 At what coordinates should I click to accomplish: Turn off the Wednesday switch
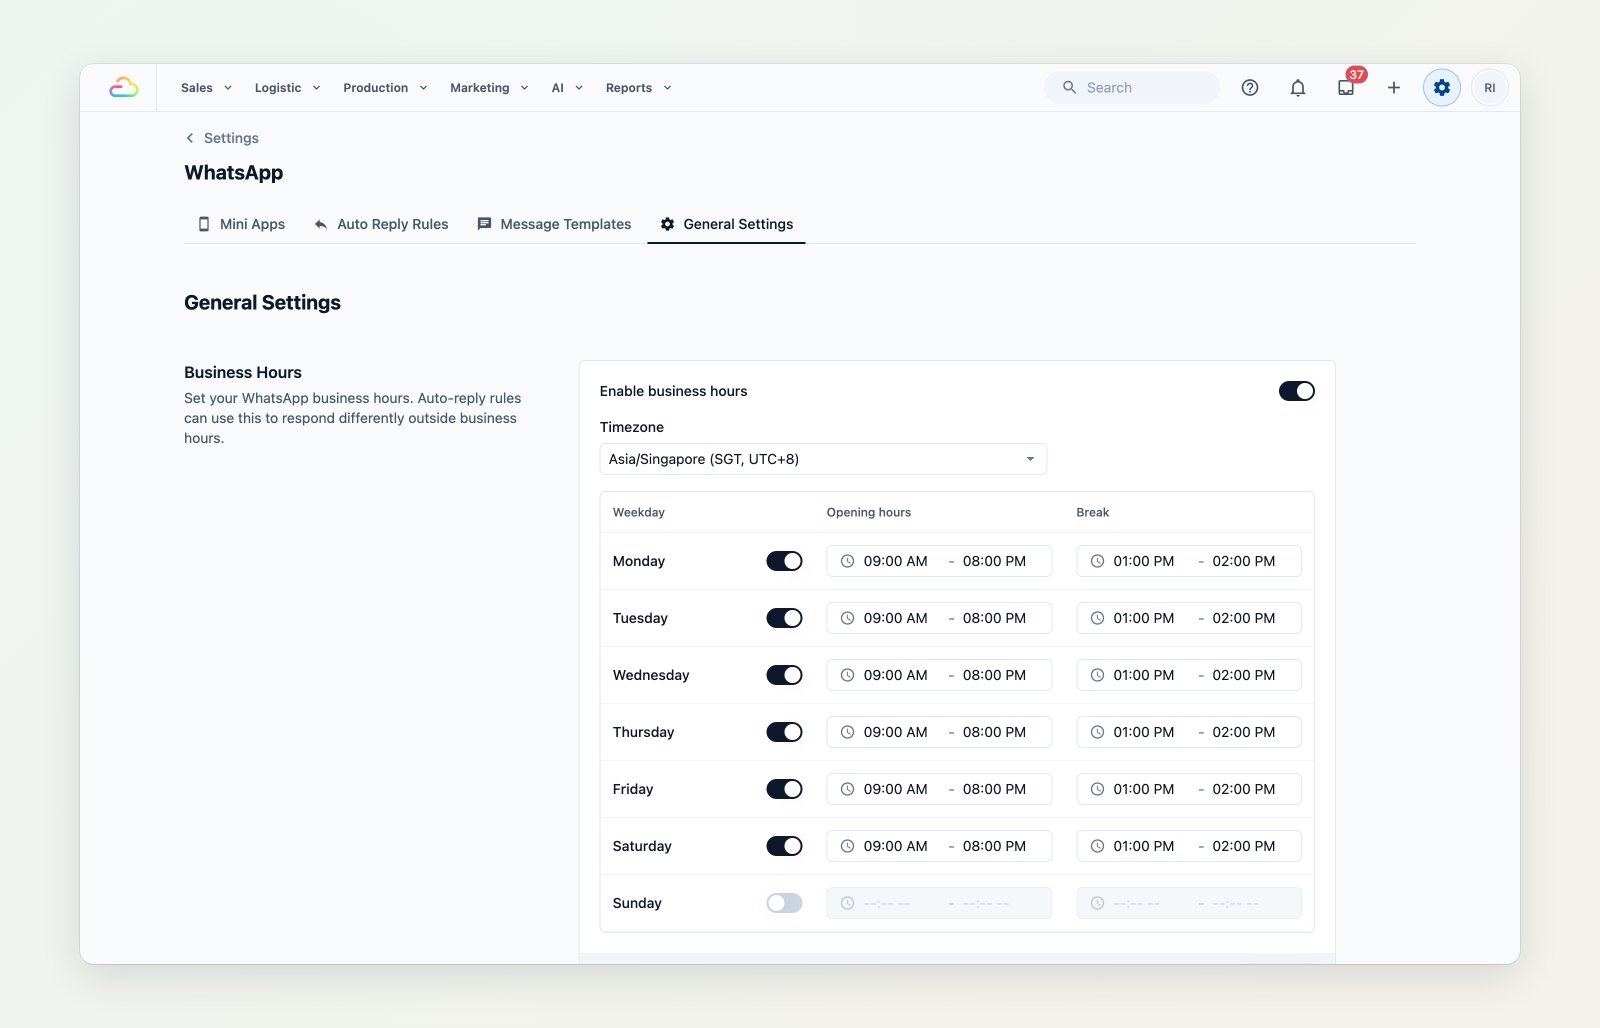click(x=785, y=675)
